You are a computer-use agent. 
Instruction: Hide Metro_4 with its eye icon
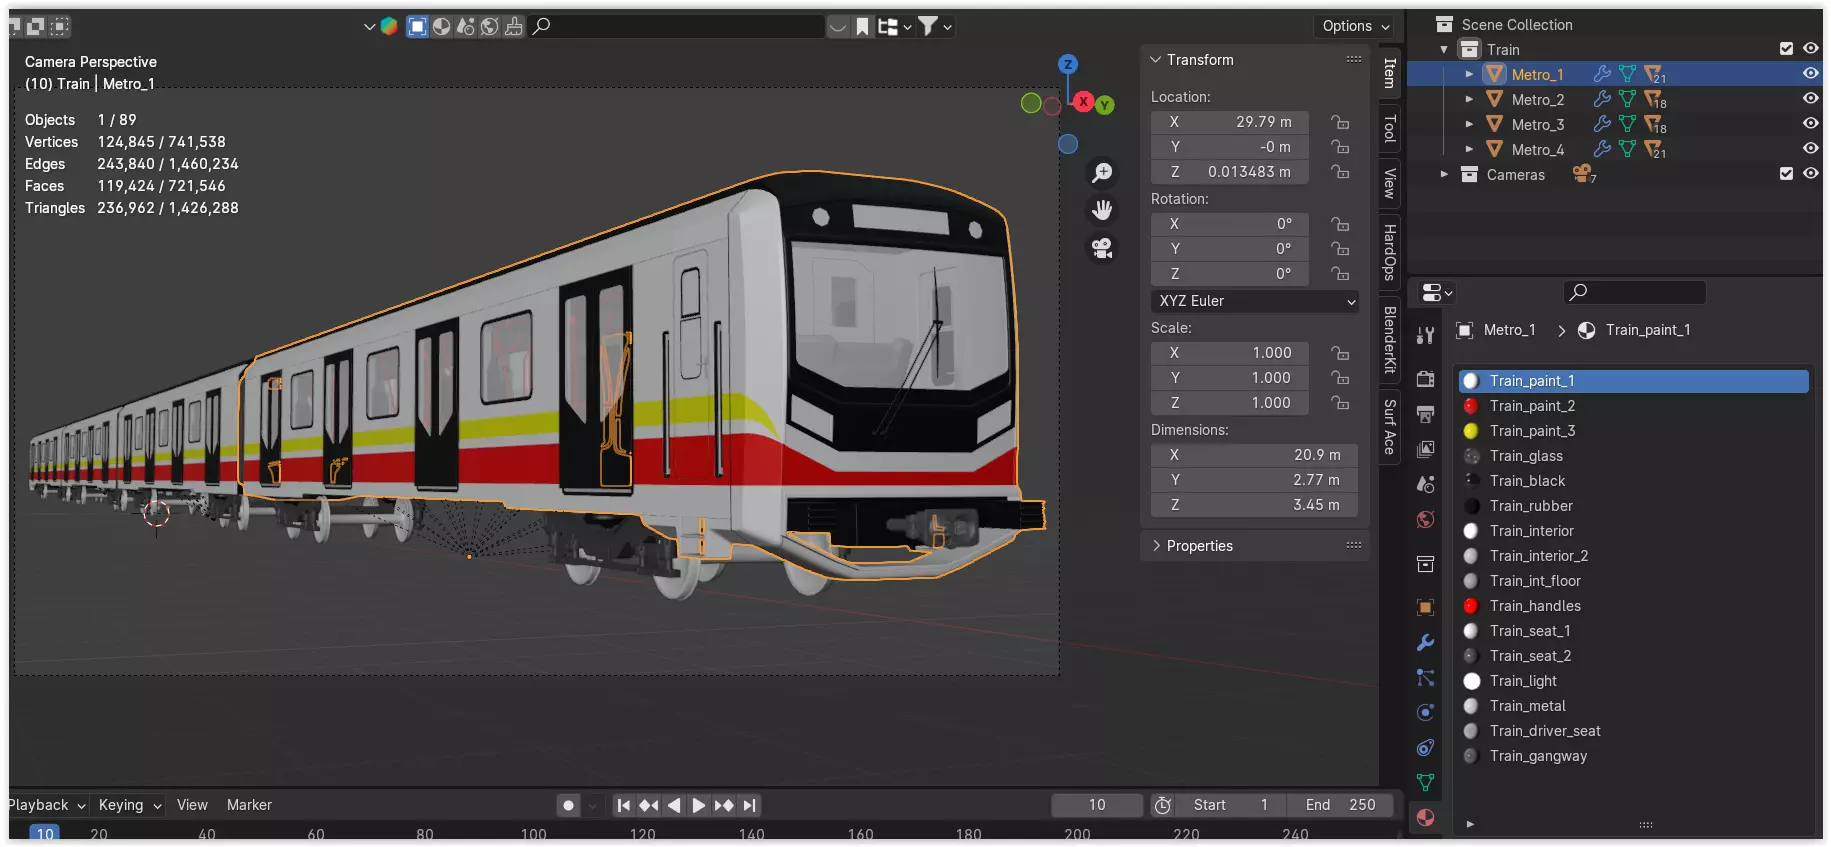pos(1810,148)
